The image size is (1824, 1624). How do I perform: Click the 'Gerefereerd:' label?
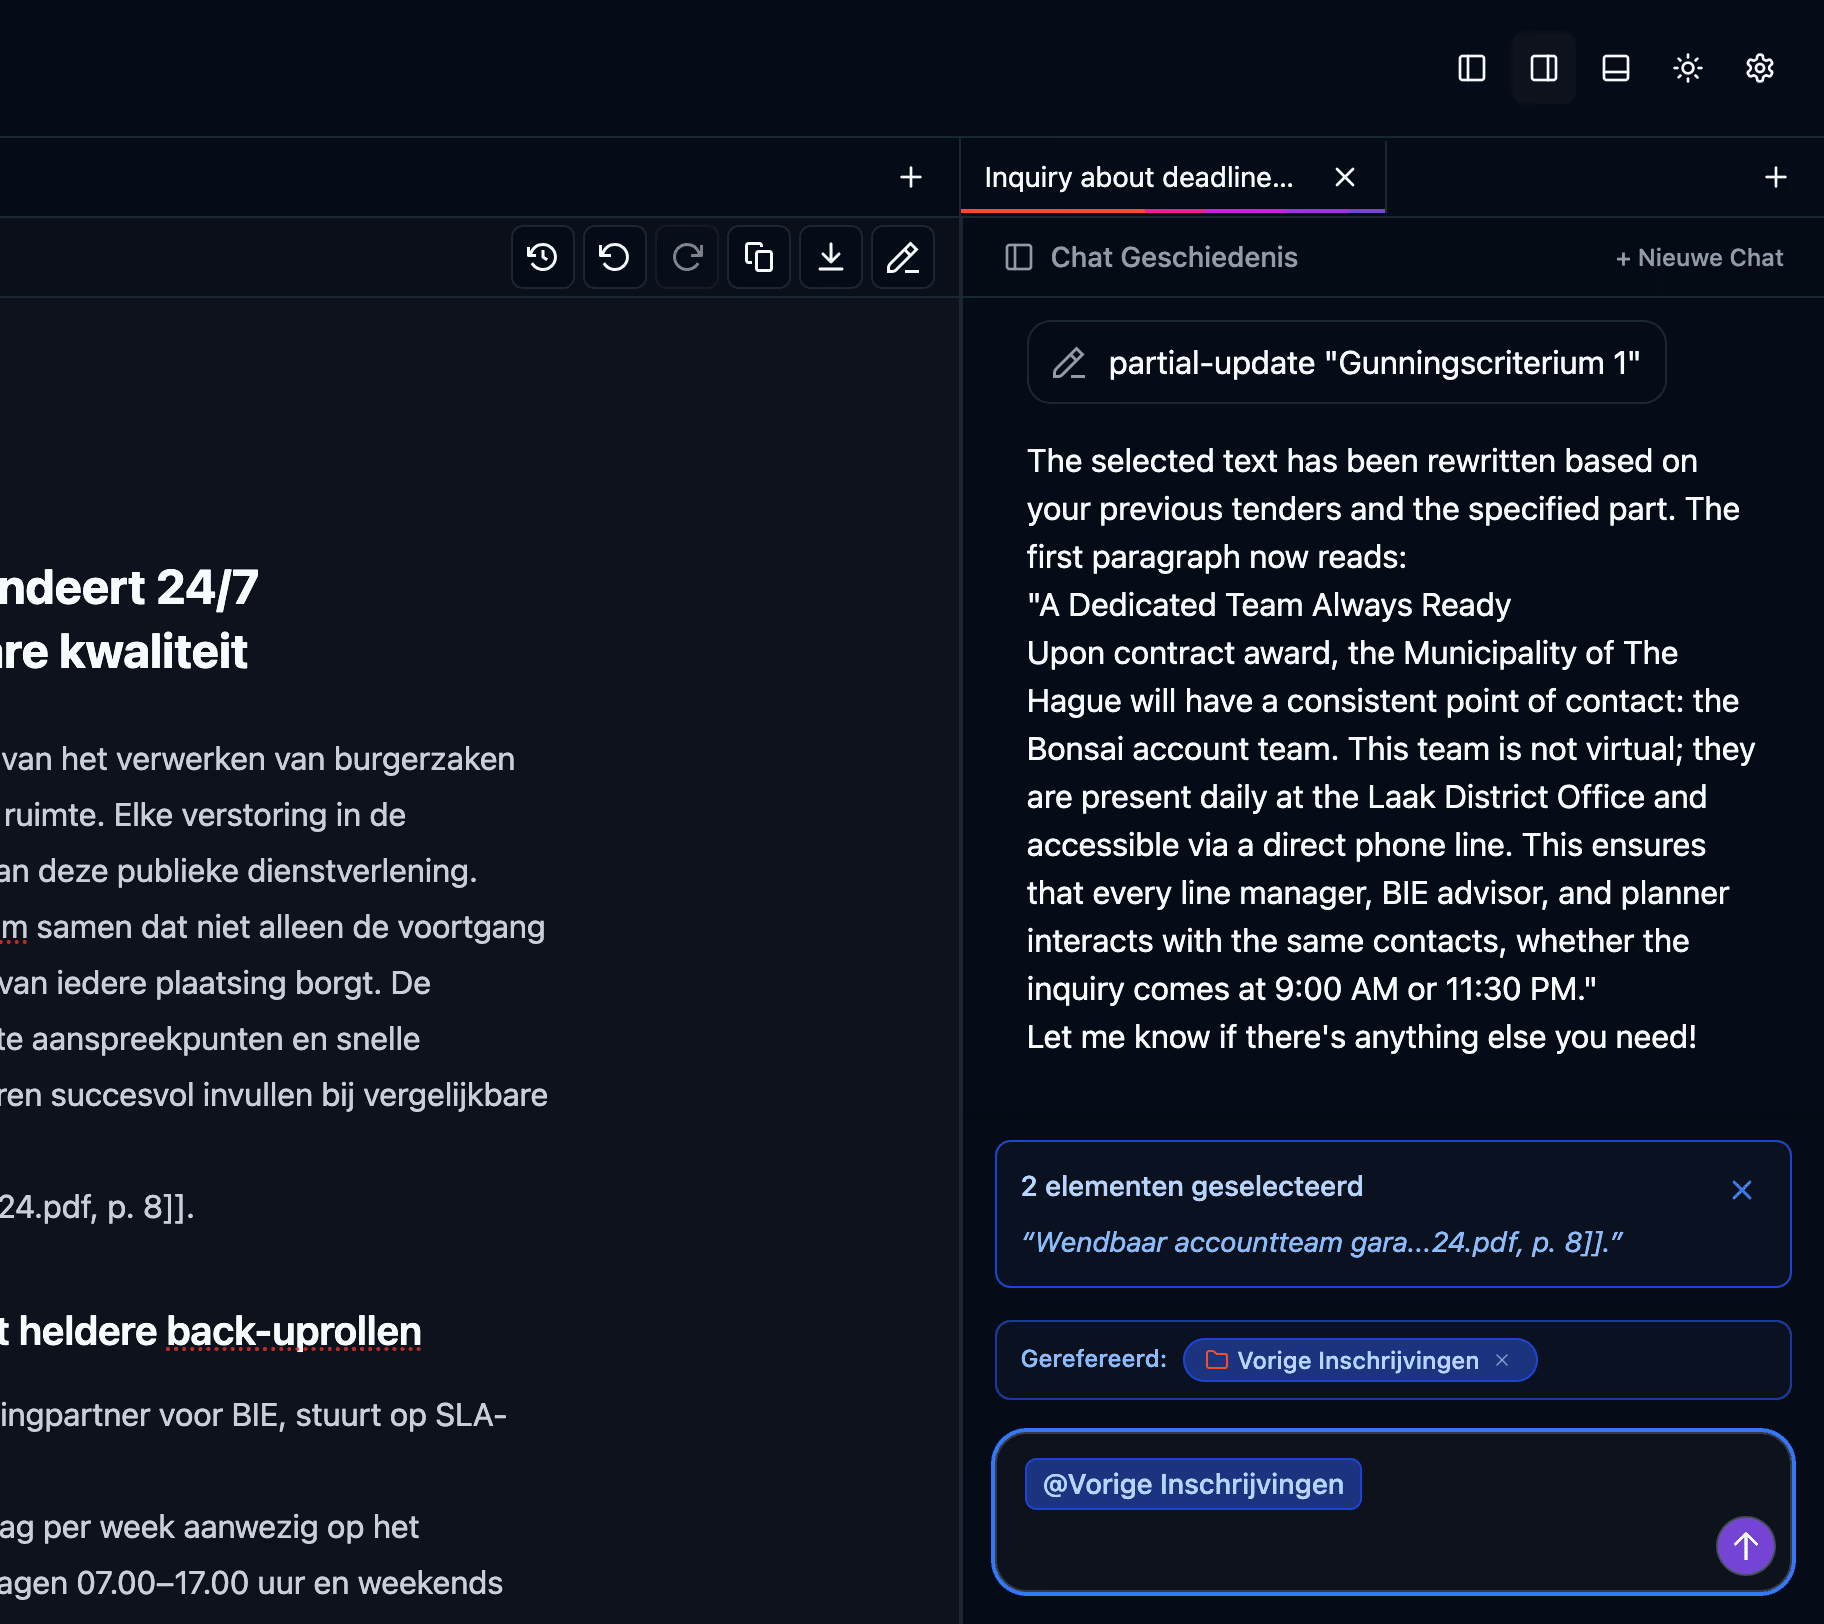tap(1093, 1359)
